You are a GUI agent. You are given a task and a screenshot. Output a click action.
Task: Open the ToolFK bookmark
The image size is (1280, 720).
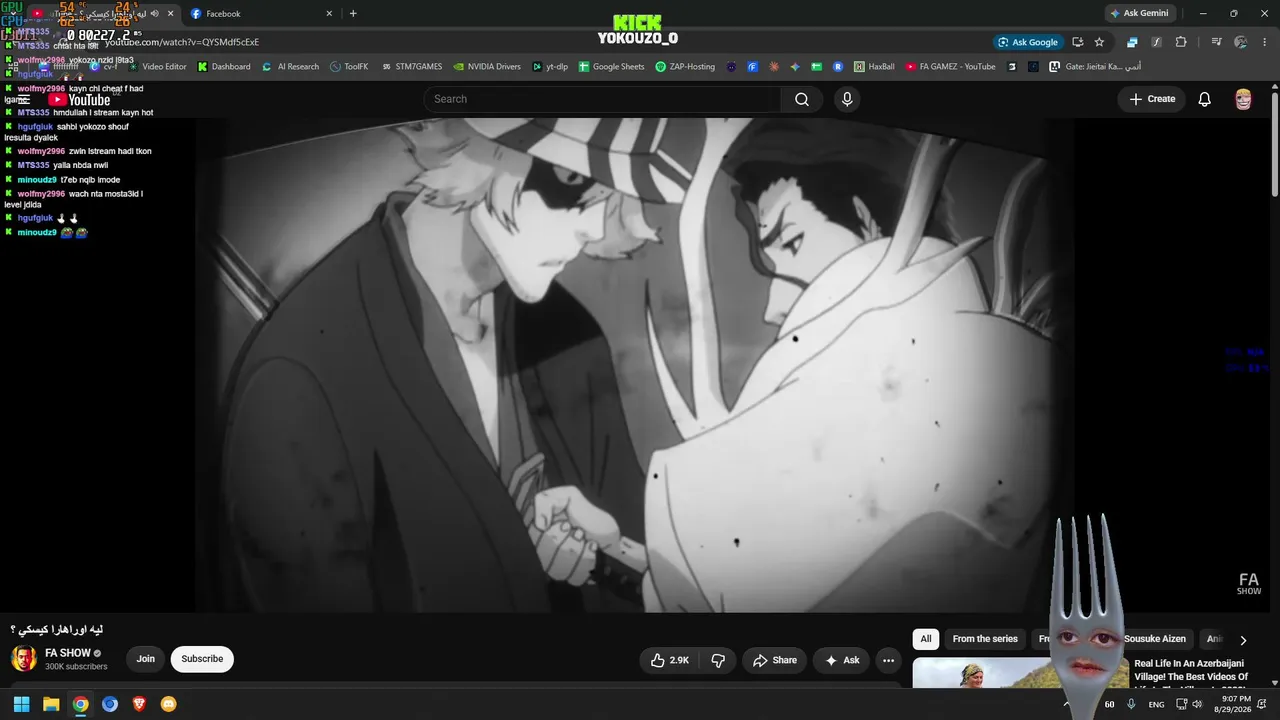349,67
